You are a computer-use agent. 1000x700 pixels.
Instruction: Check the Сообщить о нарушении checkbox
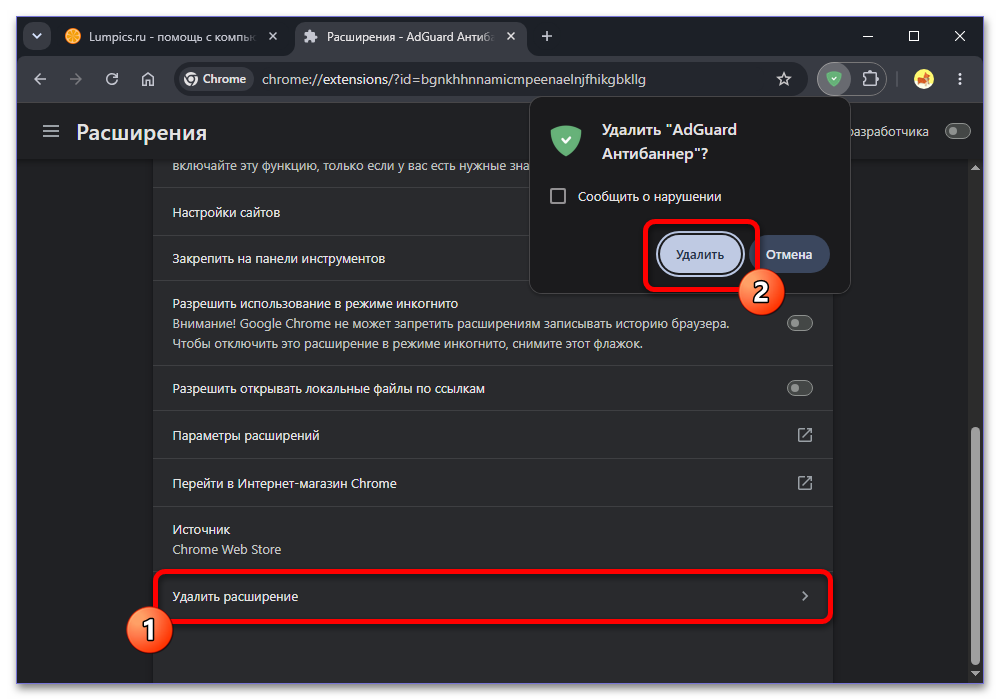pos(558,196)
